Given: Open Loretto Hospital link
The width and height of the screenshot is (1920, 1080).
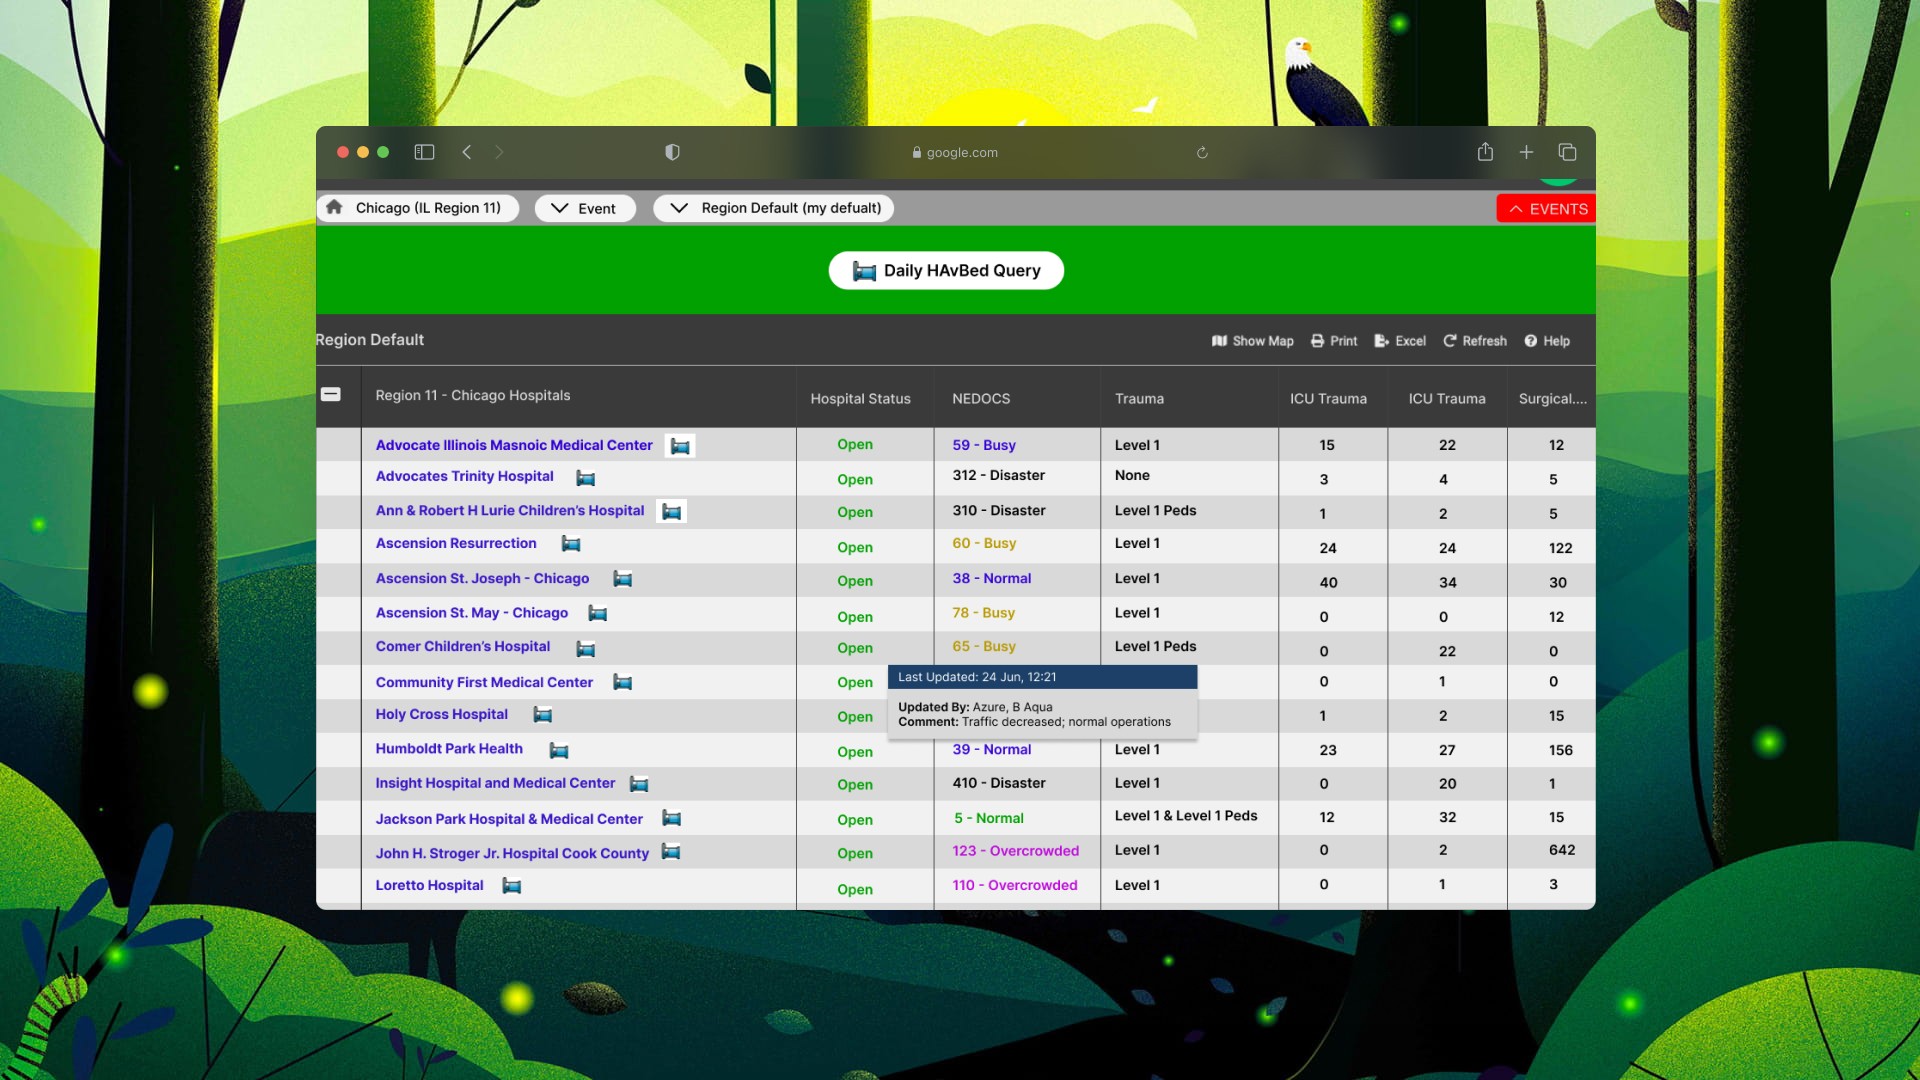Looking at the screenshot, I should tap(429, 885).
